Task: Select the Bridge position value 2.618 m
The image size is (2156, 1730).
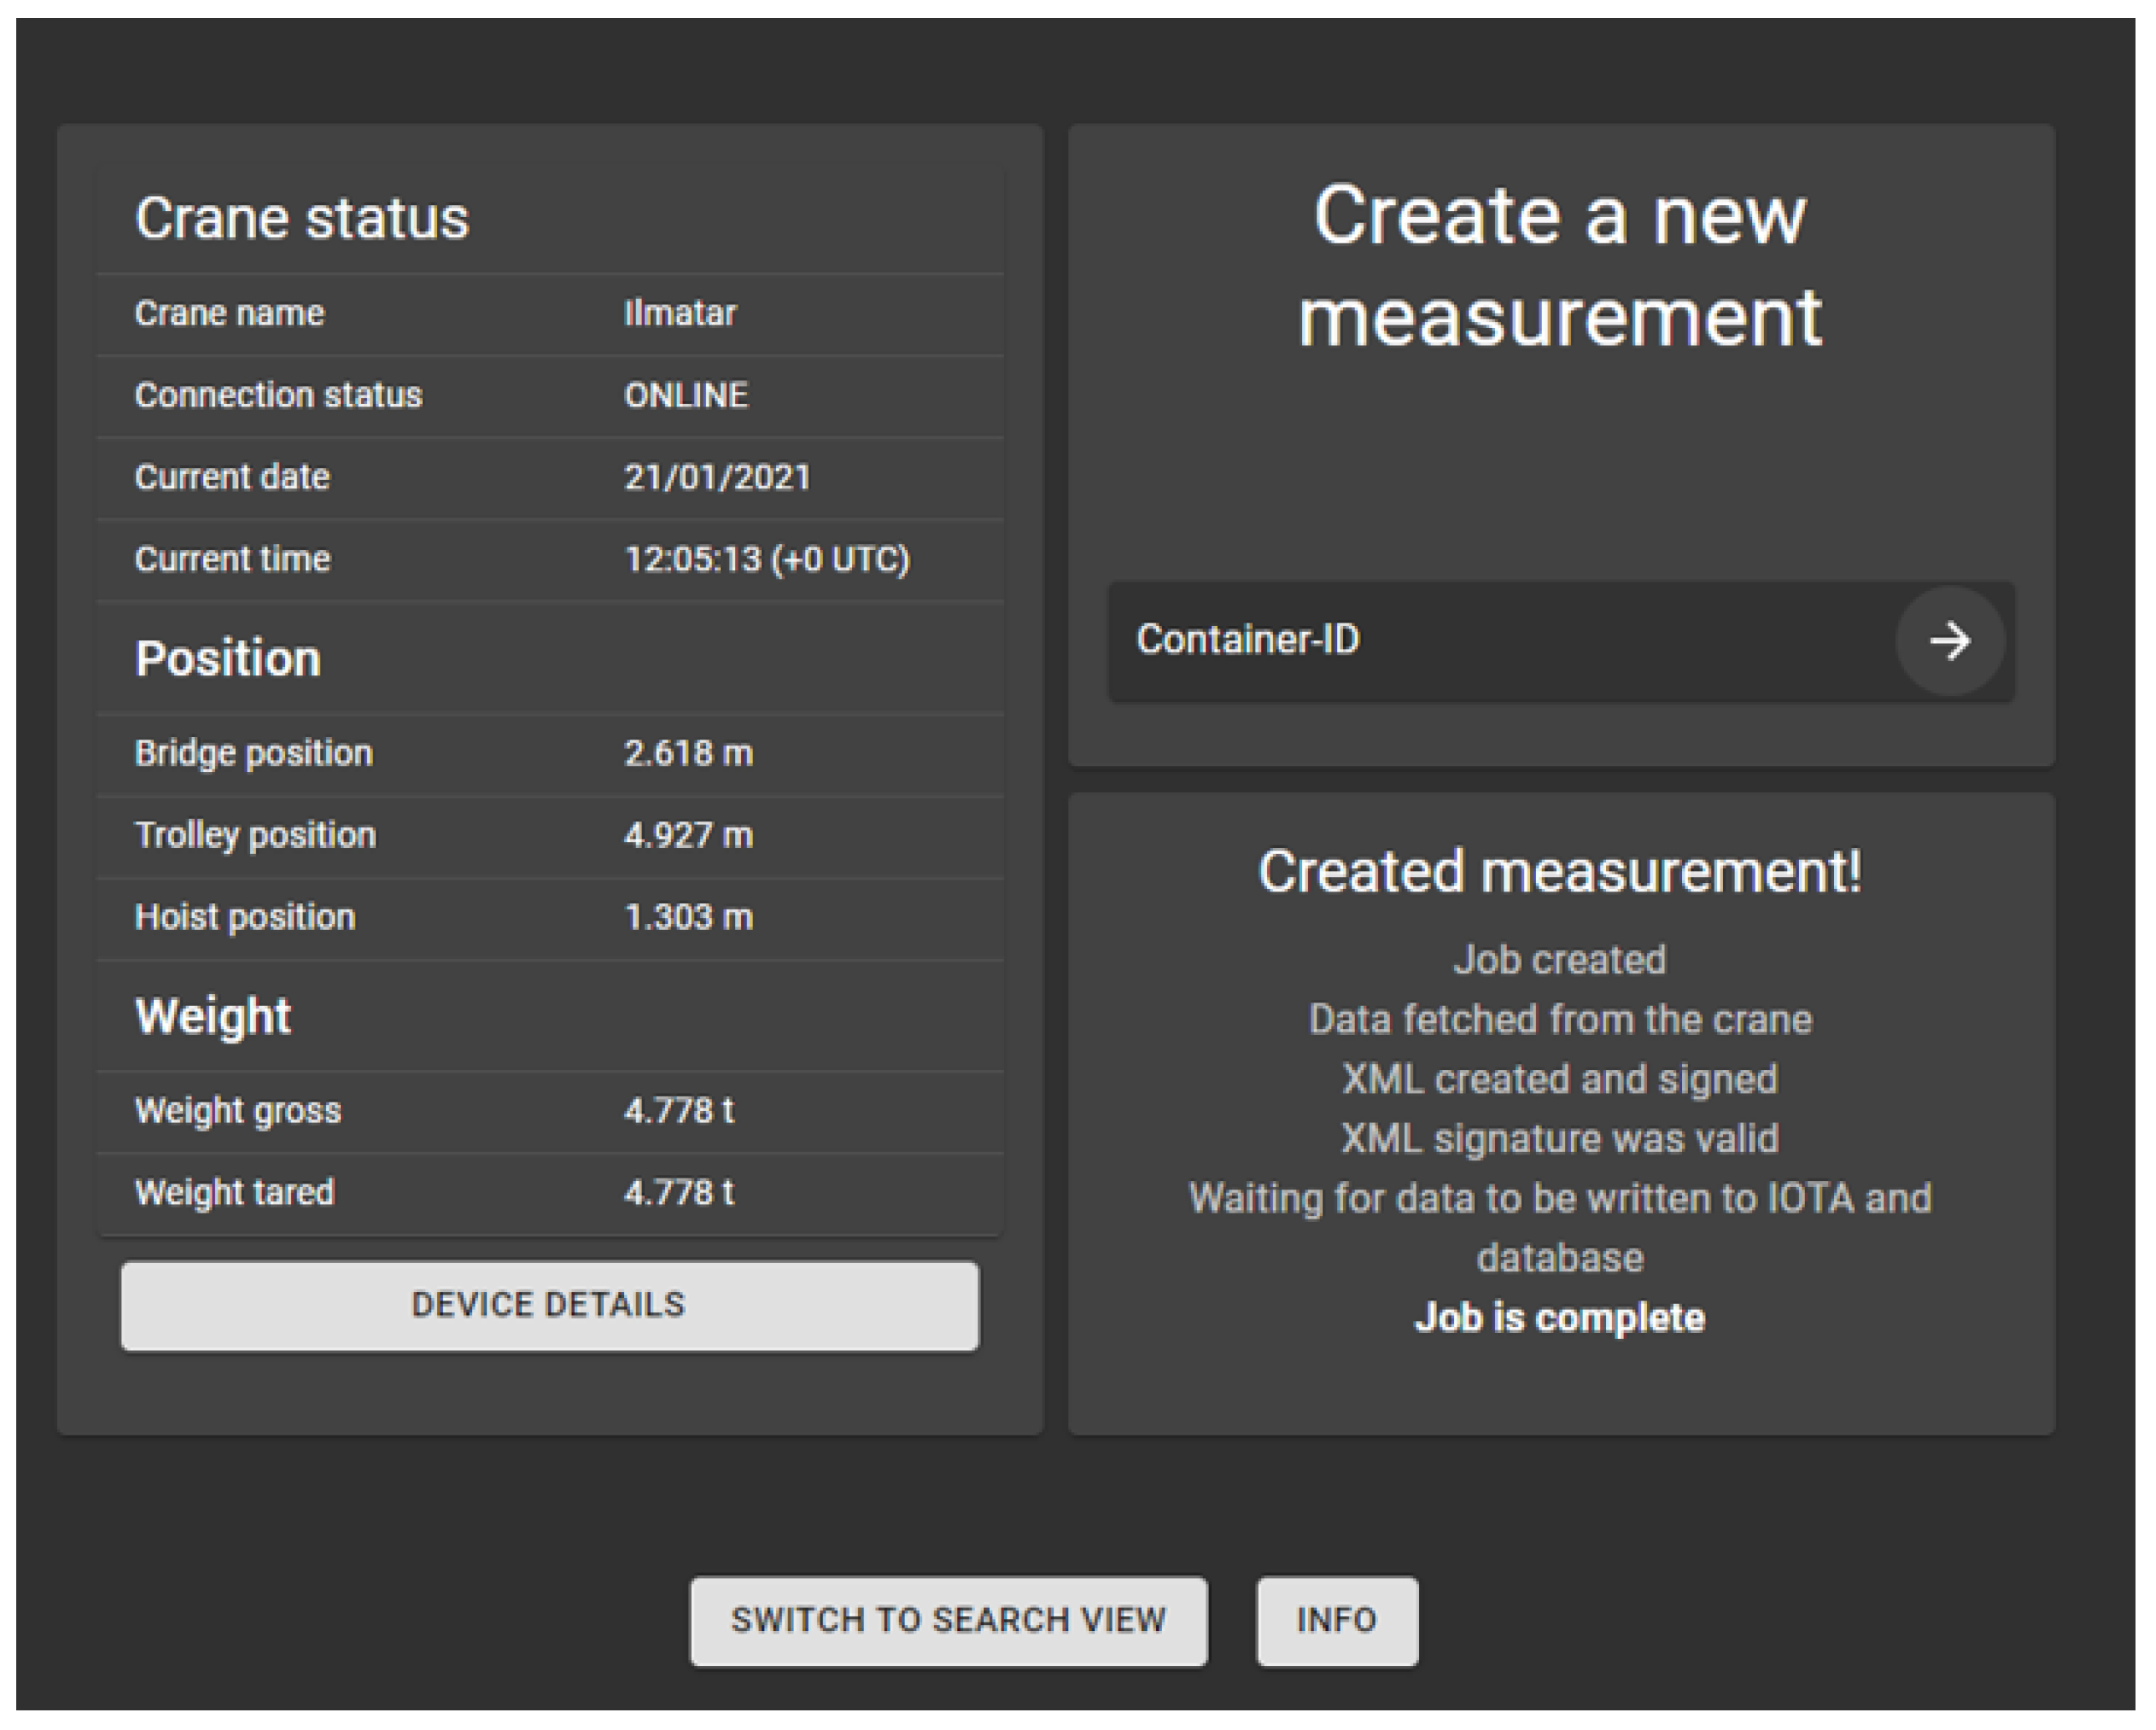Action: (x=690, y=753)
